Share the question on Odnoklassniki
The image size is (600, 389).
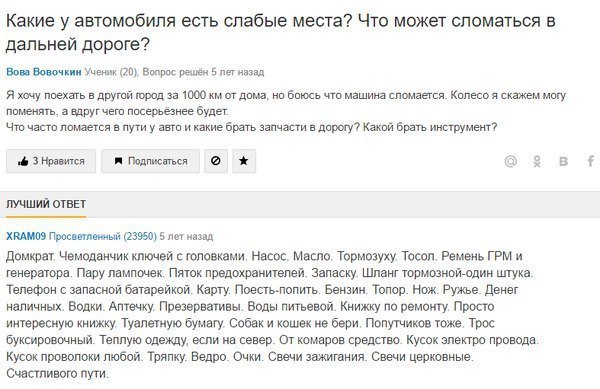[x=537, y=161]
